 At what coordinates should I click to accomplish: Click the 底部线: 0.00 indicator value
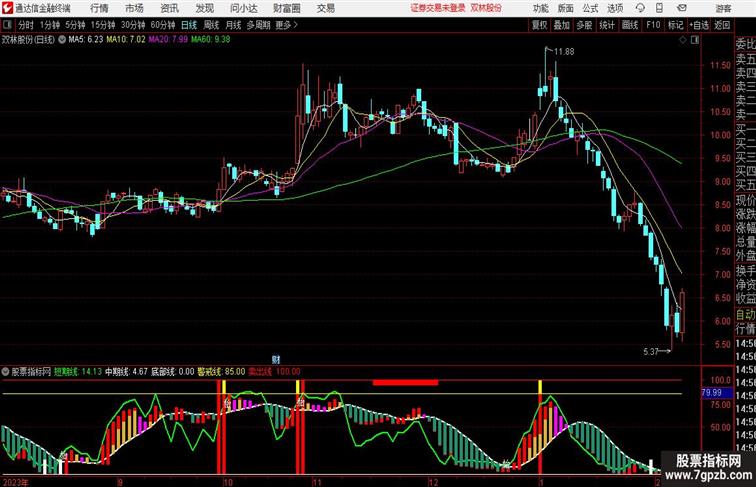172,372
